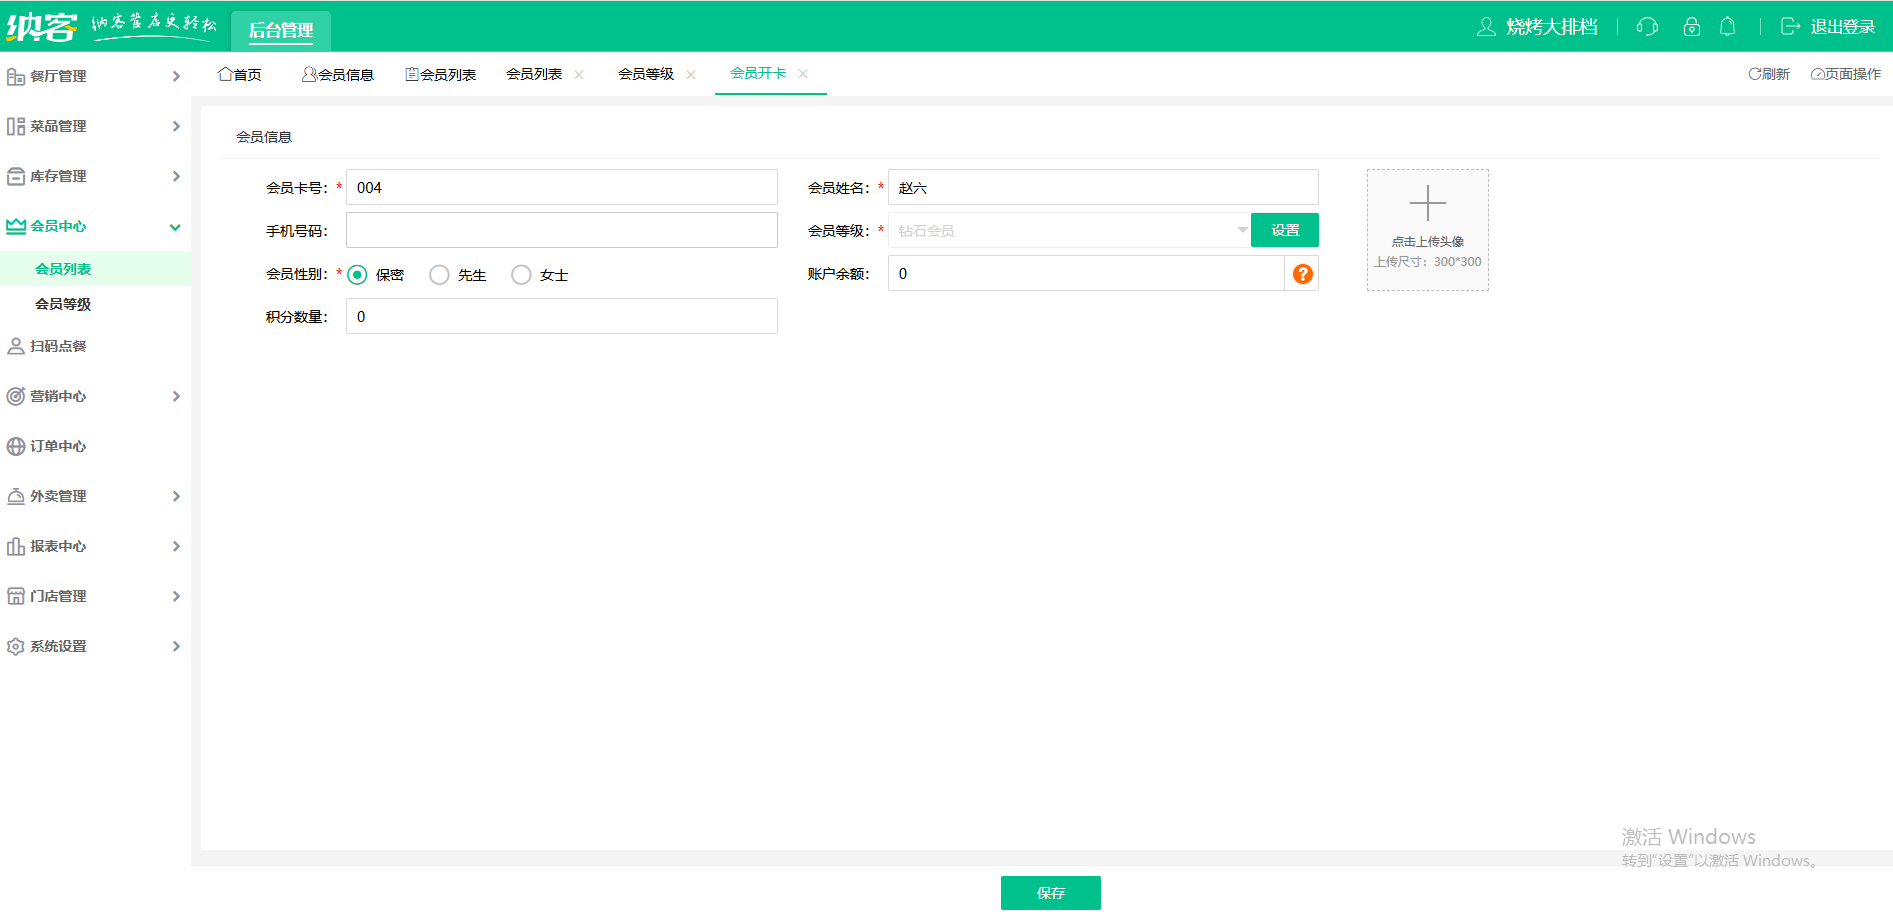Open the notification bell icon
This screenshot has height=915, width=1893.
(x=1727, y=27)
